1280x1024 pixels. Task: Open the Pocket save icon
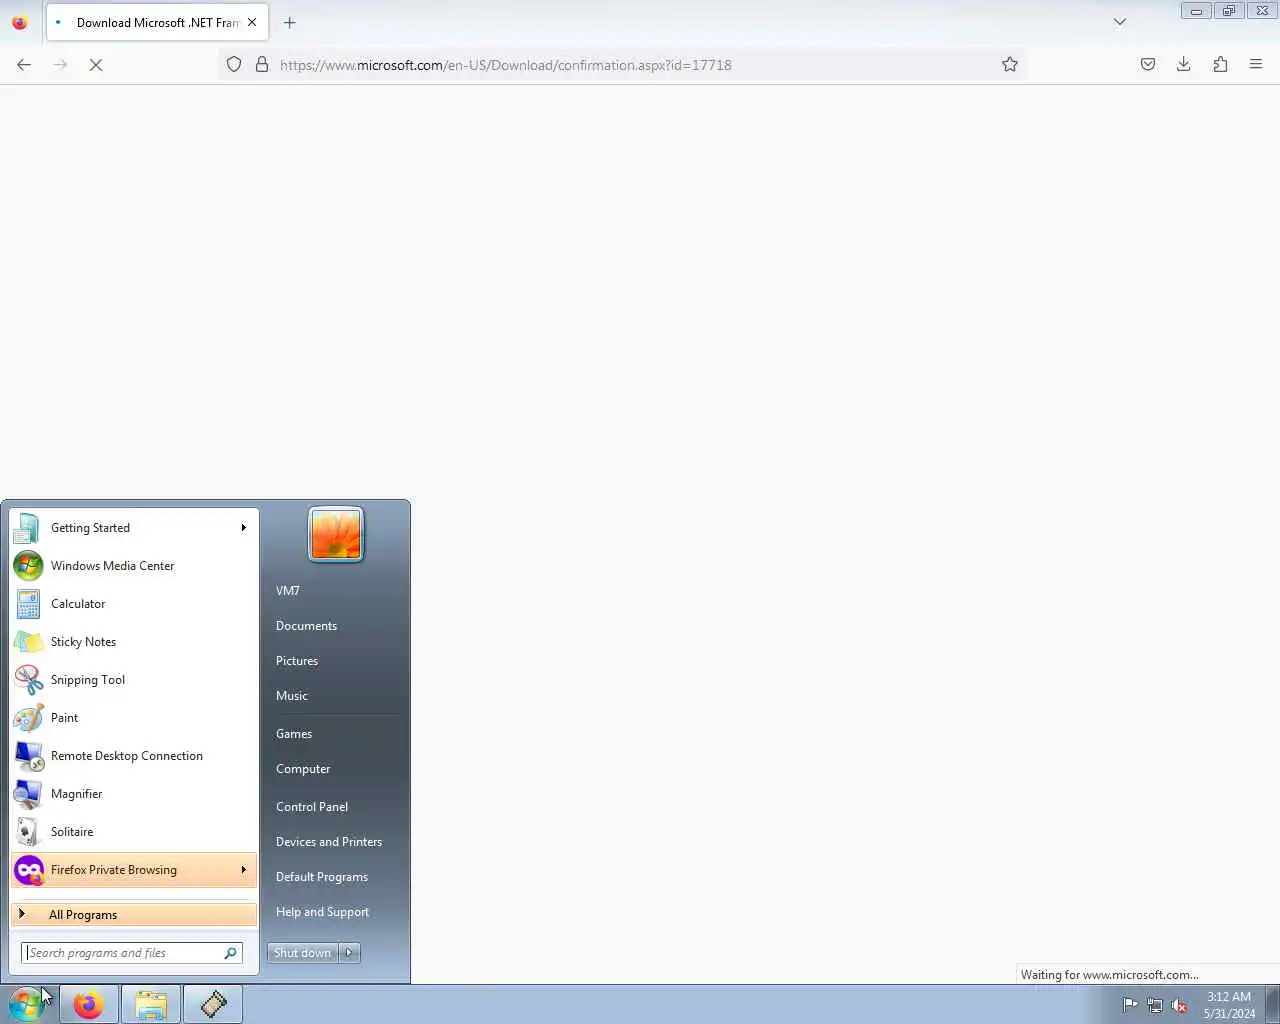(x=1148, y=64)
